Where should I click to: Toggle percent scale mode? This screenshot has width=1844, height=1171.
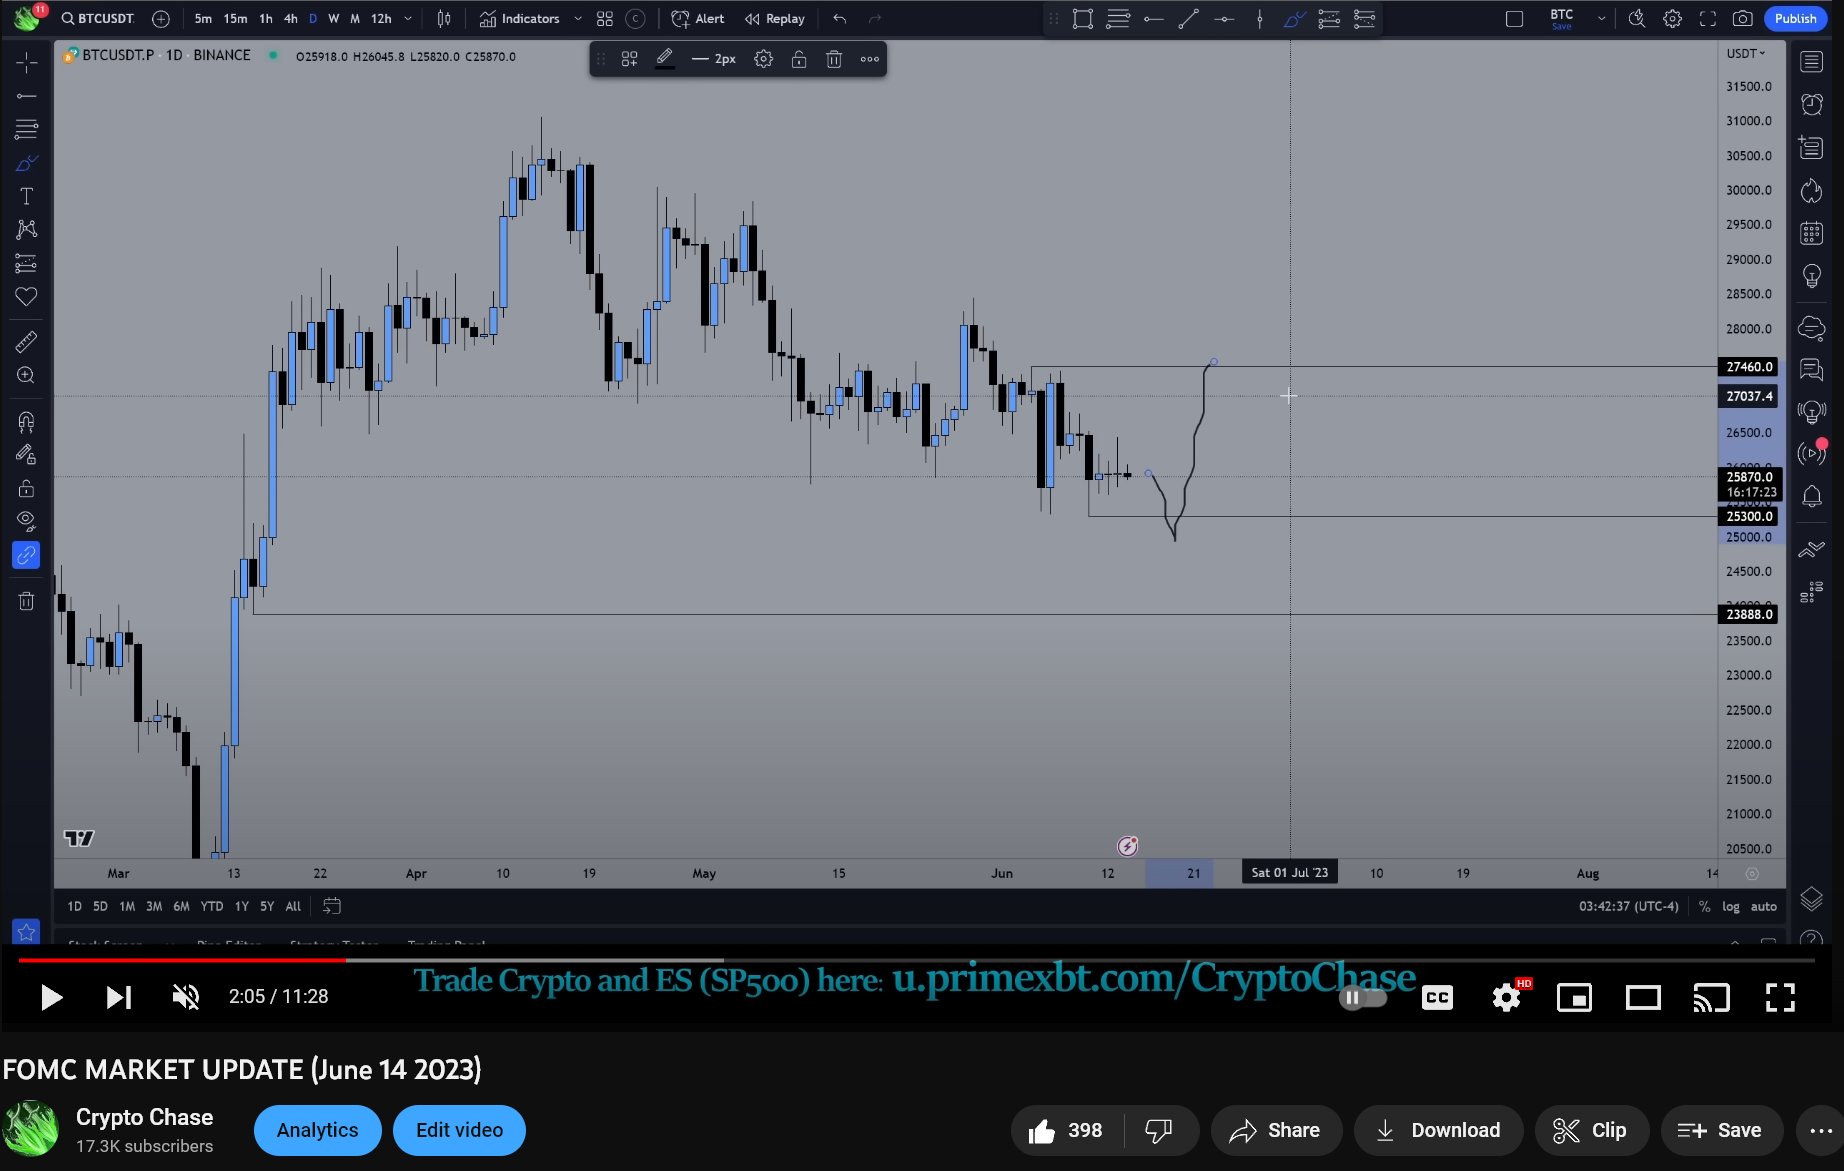[1704, 906]
